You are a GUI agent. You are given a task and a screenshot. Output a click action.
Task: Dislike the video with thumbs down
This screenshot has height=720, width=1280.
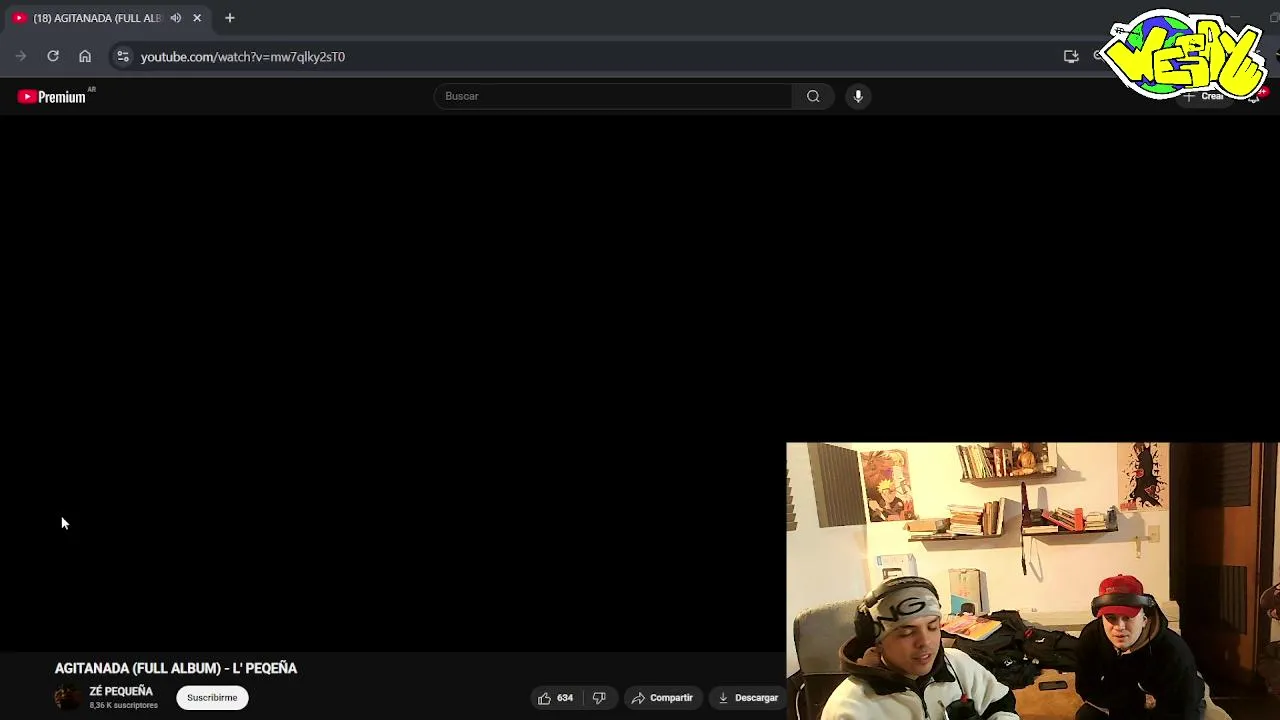tap(599, 698)
